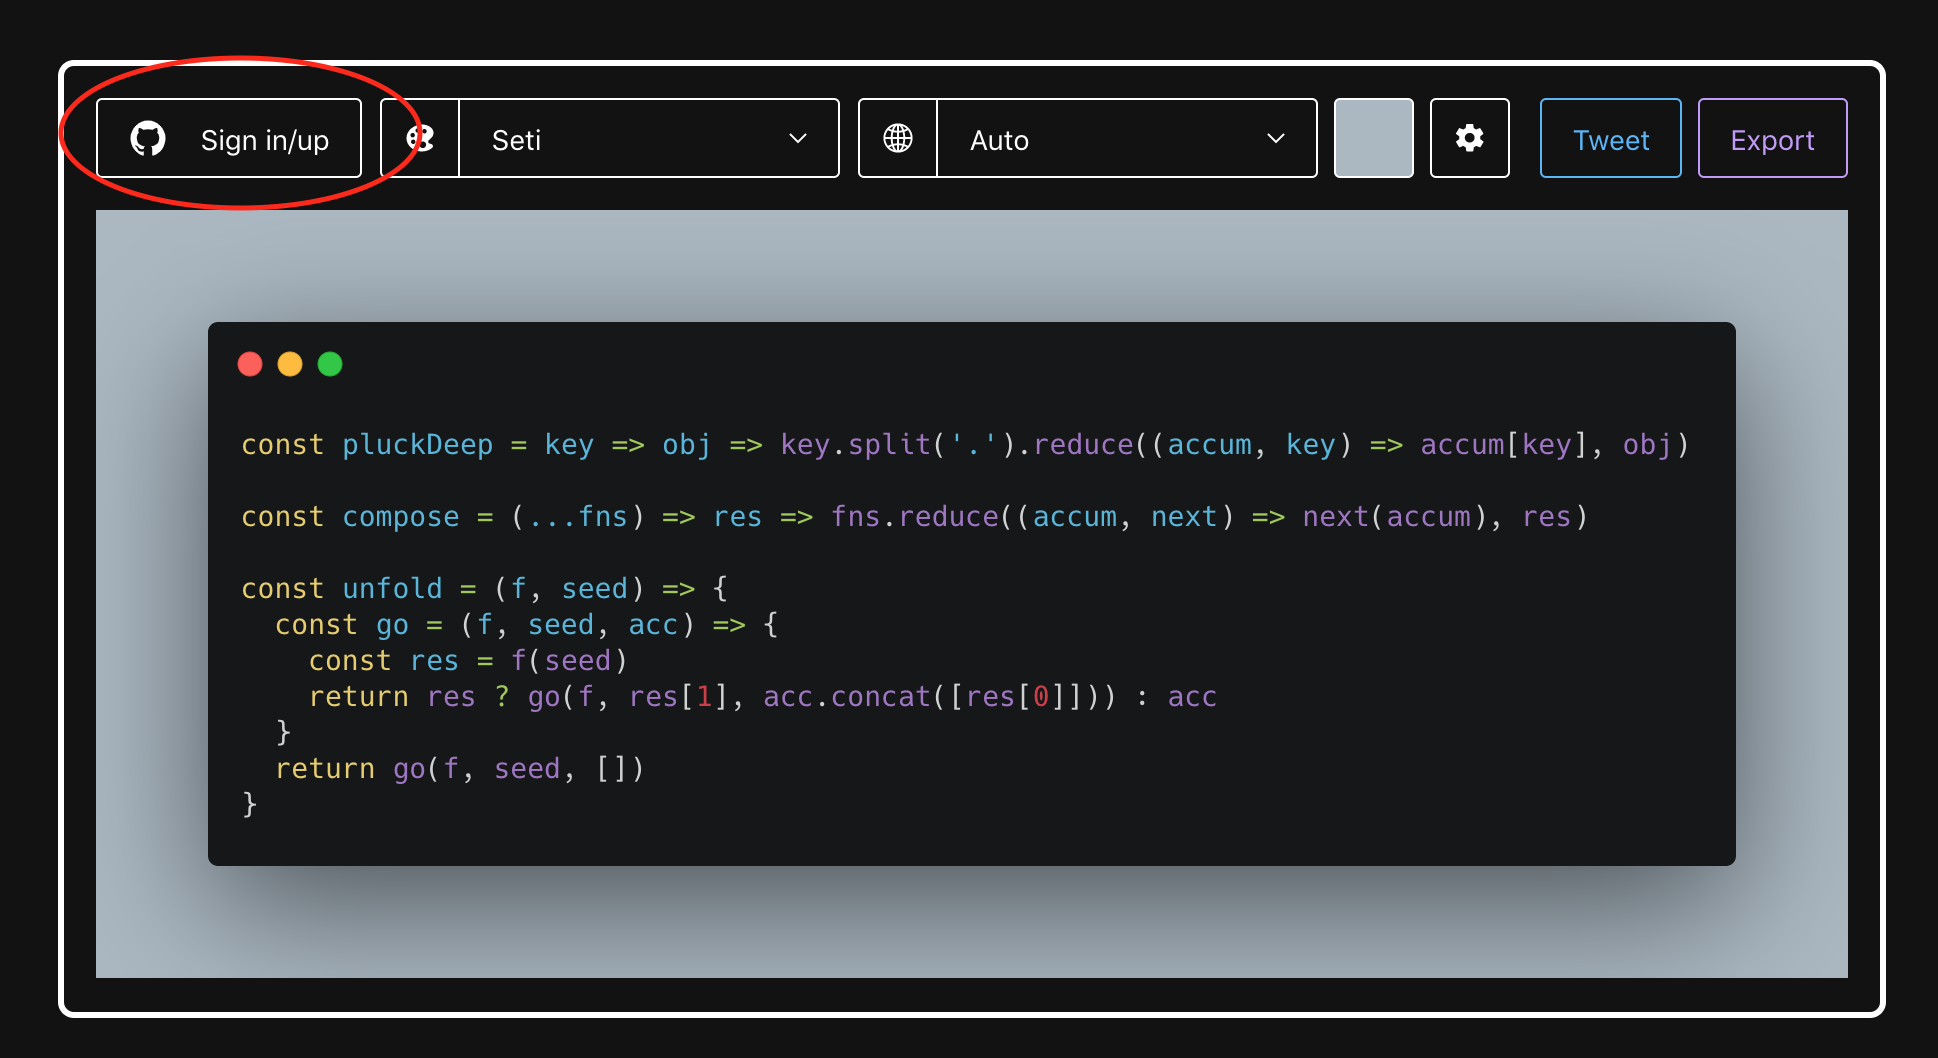Screen dimensions: 1938x1058
Task: Click the Export button
Action: 1773,138
